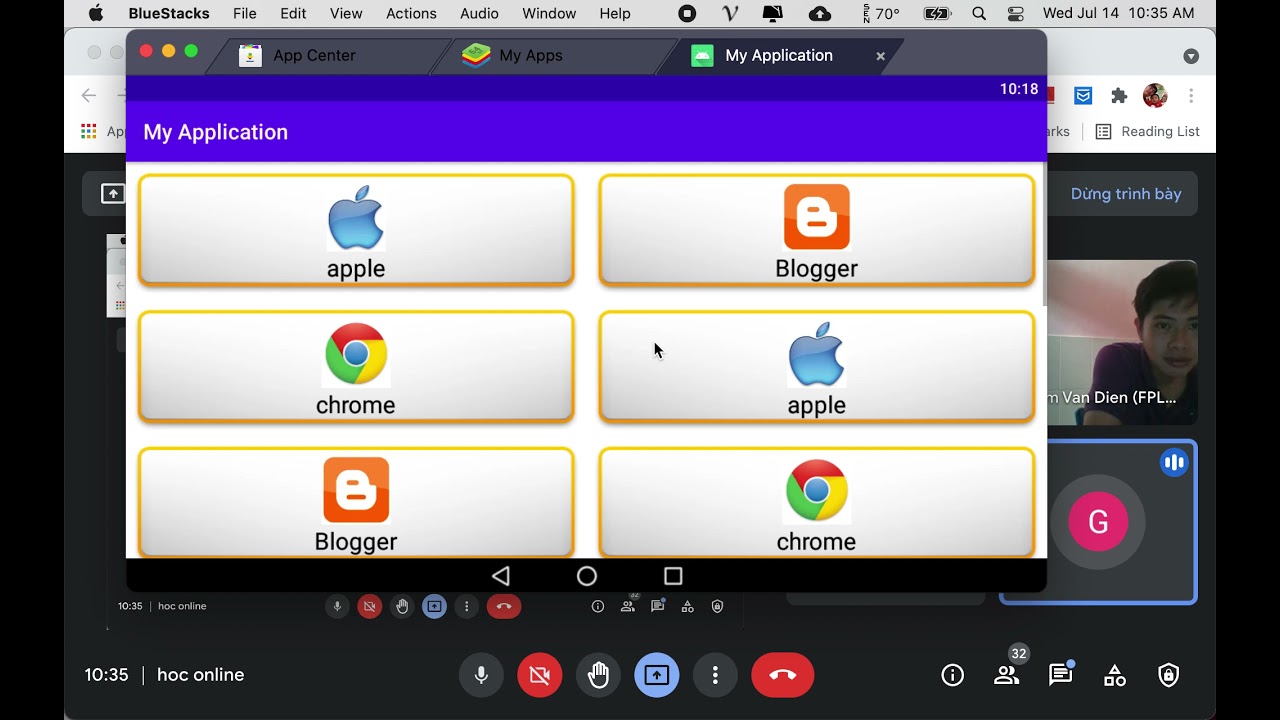
Task: Open the Edit menu
Action: pyautogui.click(x=293, y=13)
